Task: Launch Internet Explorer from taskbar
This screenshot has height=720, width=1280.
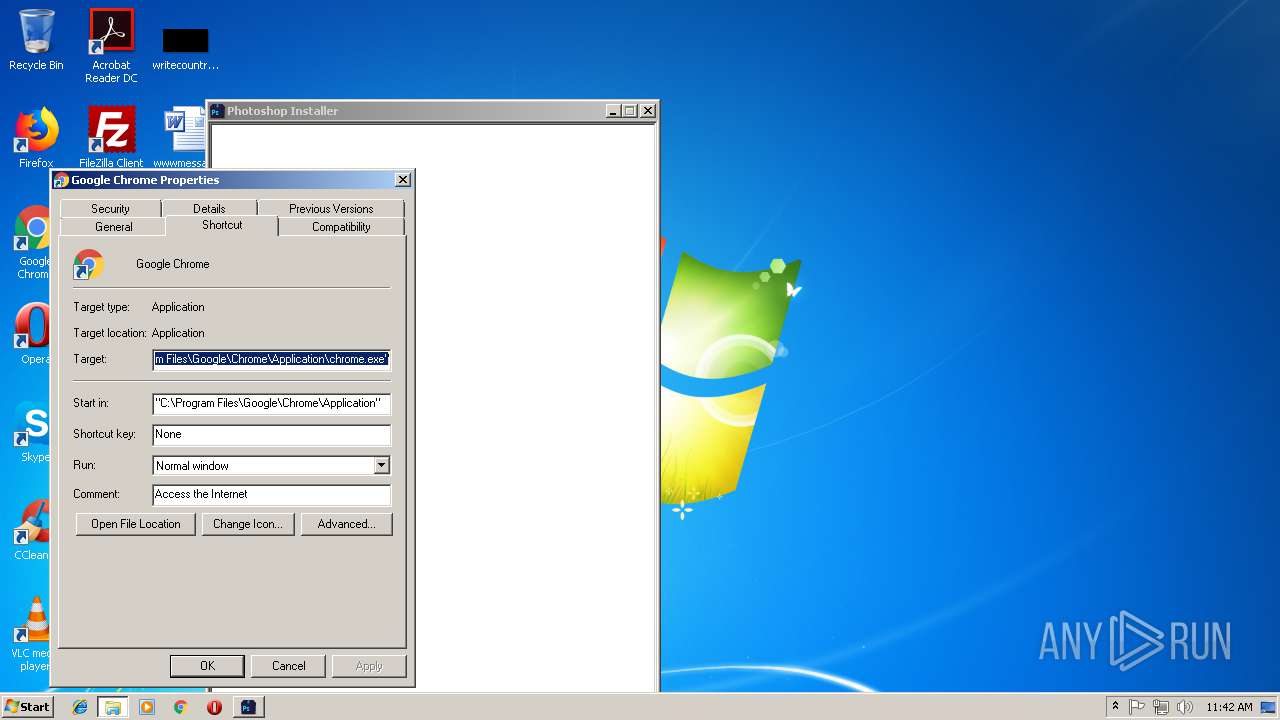Action: [x=80, y=707]
